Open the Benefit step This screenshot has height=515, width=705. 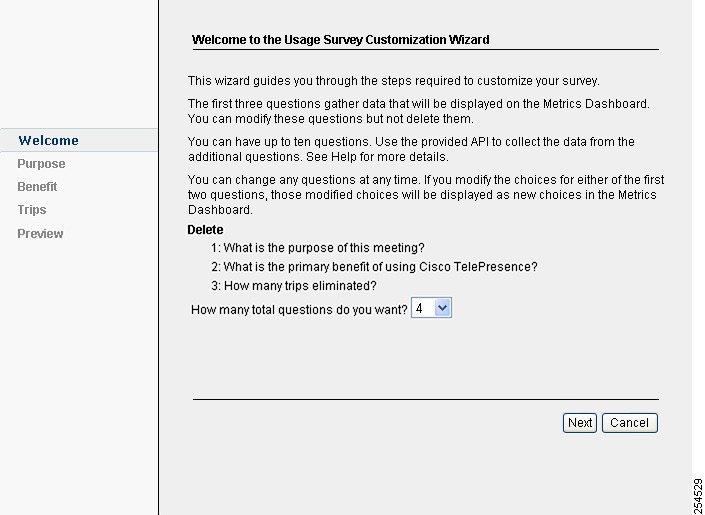pos(37,187)
